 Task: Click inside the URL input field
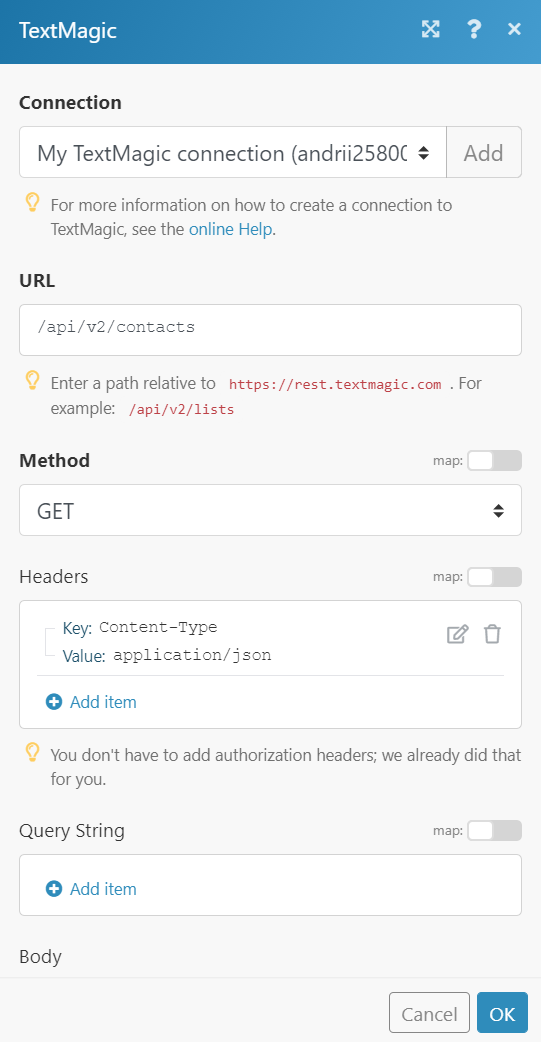(x=270, y=330)
